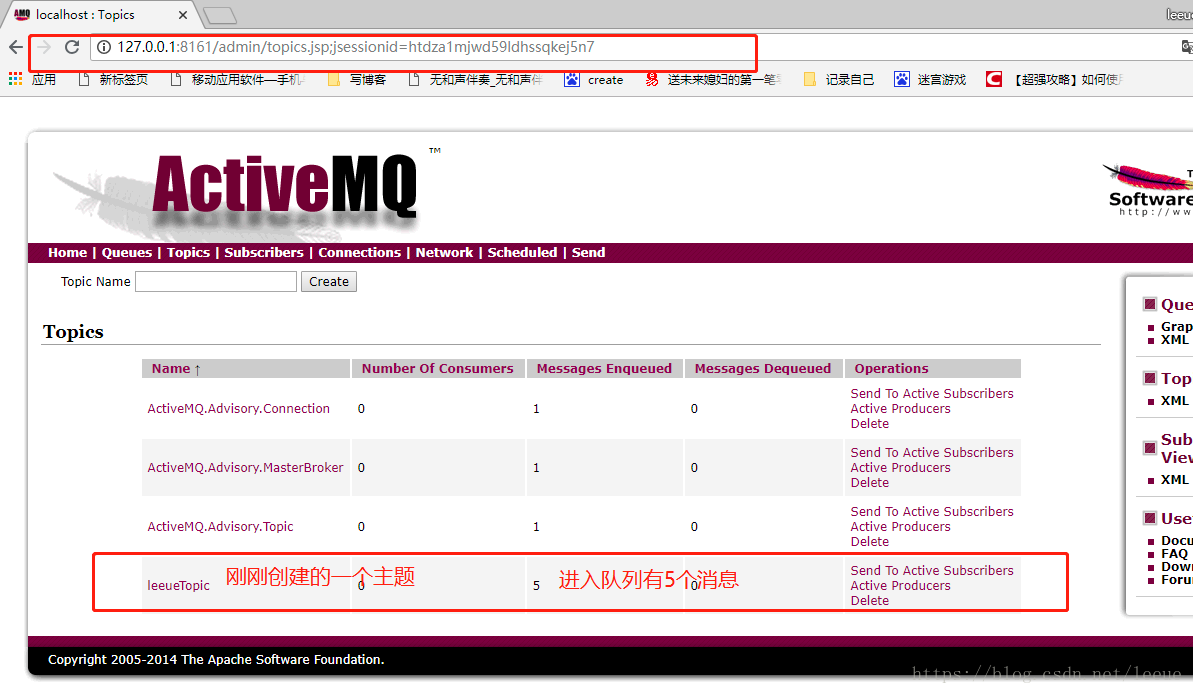Open the Connections menu item
The height and width of the screenshot is (694, 1193).
point(359,253)
